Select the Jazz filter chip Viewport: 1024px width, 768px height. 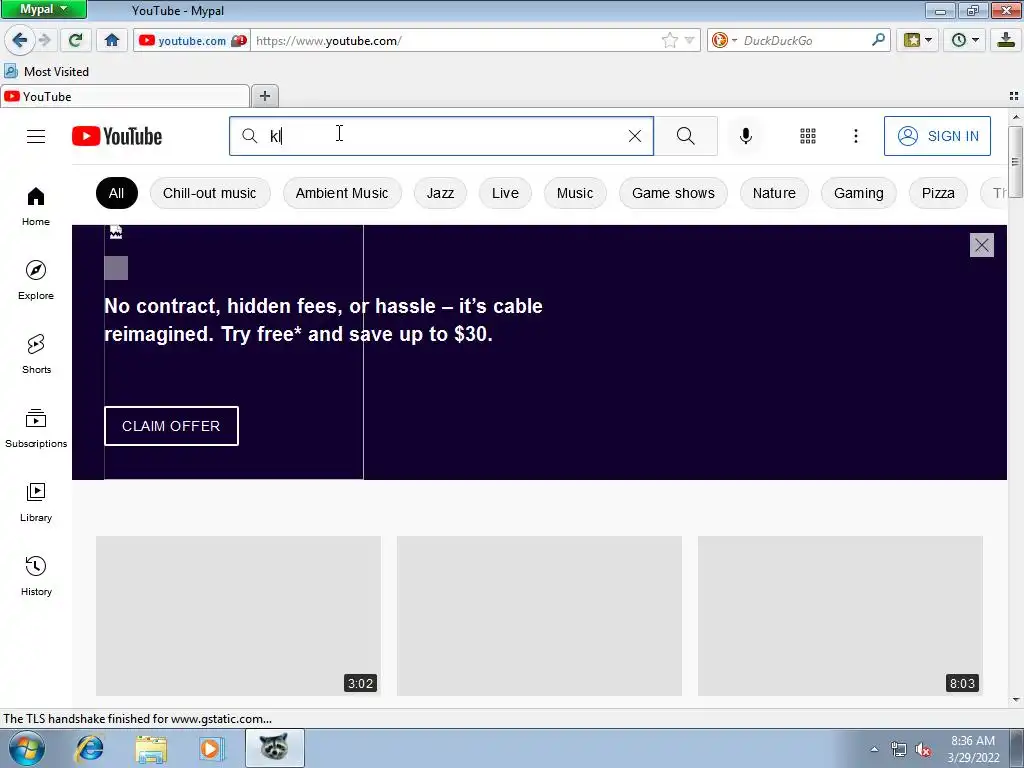click(x=440, y=193)
